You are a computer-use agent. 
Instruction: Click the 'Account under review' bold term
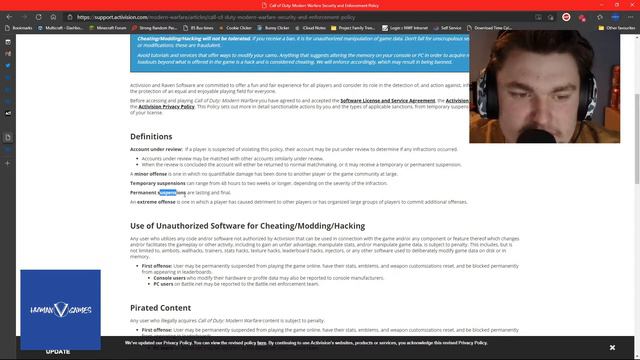pyautogui.click(x=156, y=149)
